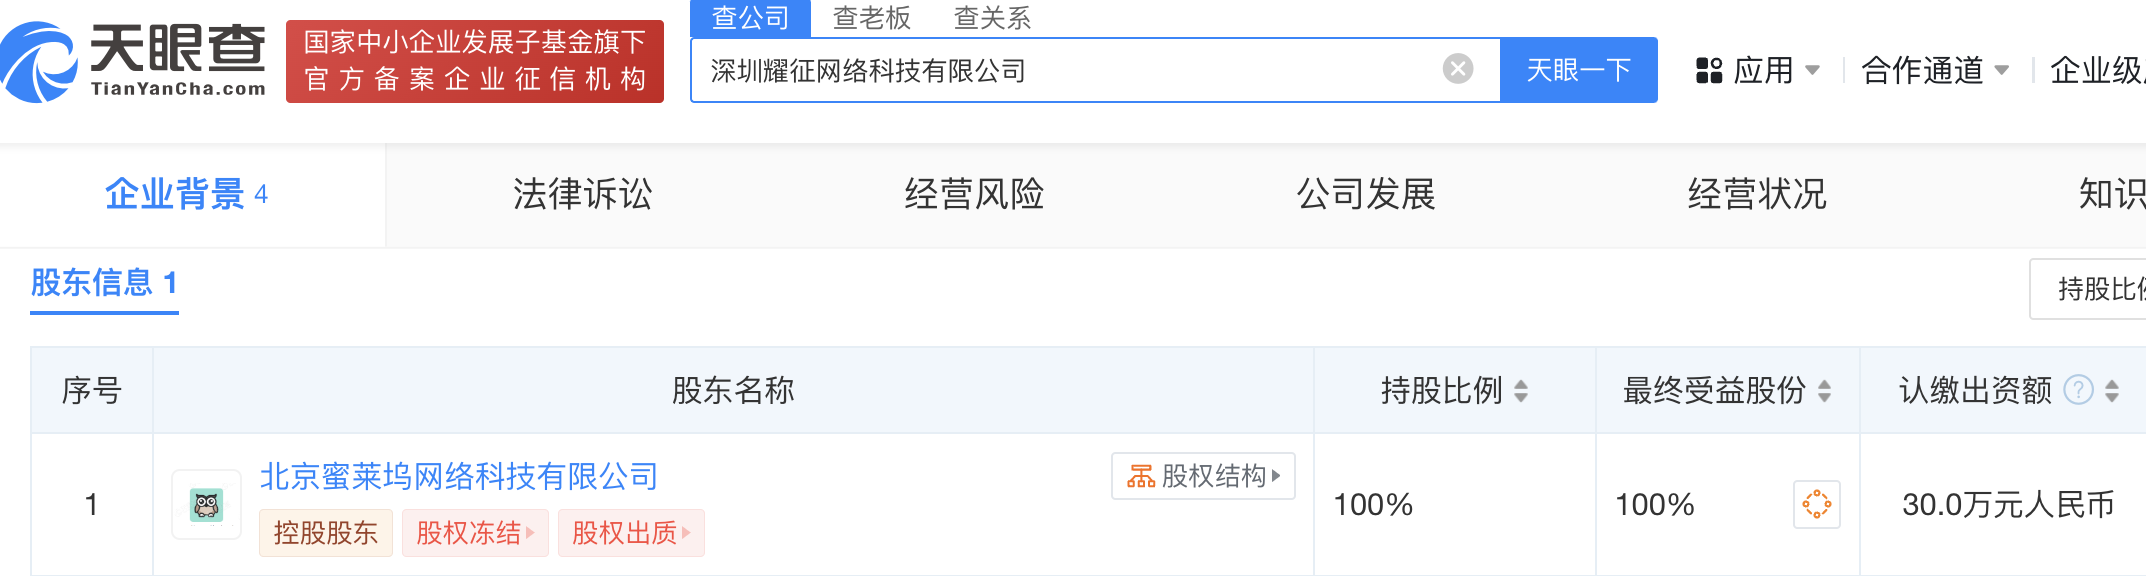Expand the 股权冻结 tag details
The width and height of the screenshot is (2146, 576).
[475, 533]
